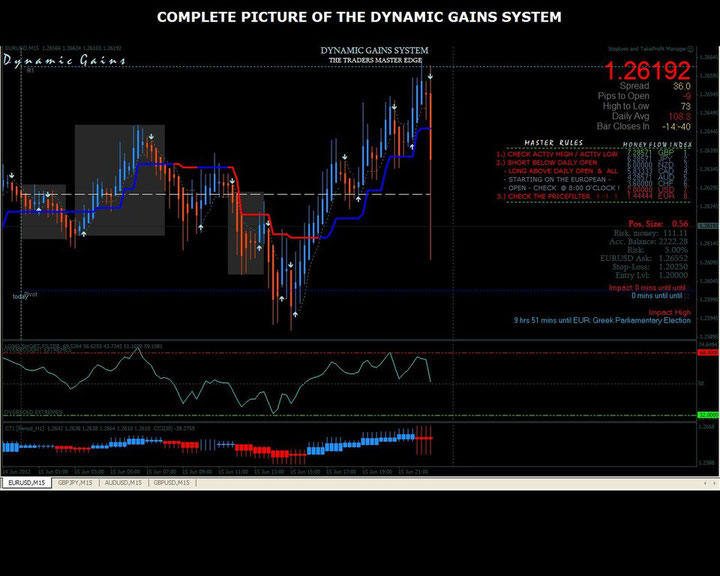Click the GBP row in Money Flow Index
The width and height of the screenshot is (720, 576).
[x=658, y=152]
